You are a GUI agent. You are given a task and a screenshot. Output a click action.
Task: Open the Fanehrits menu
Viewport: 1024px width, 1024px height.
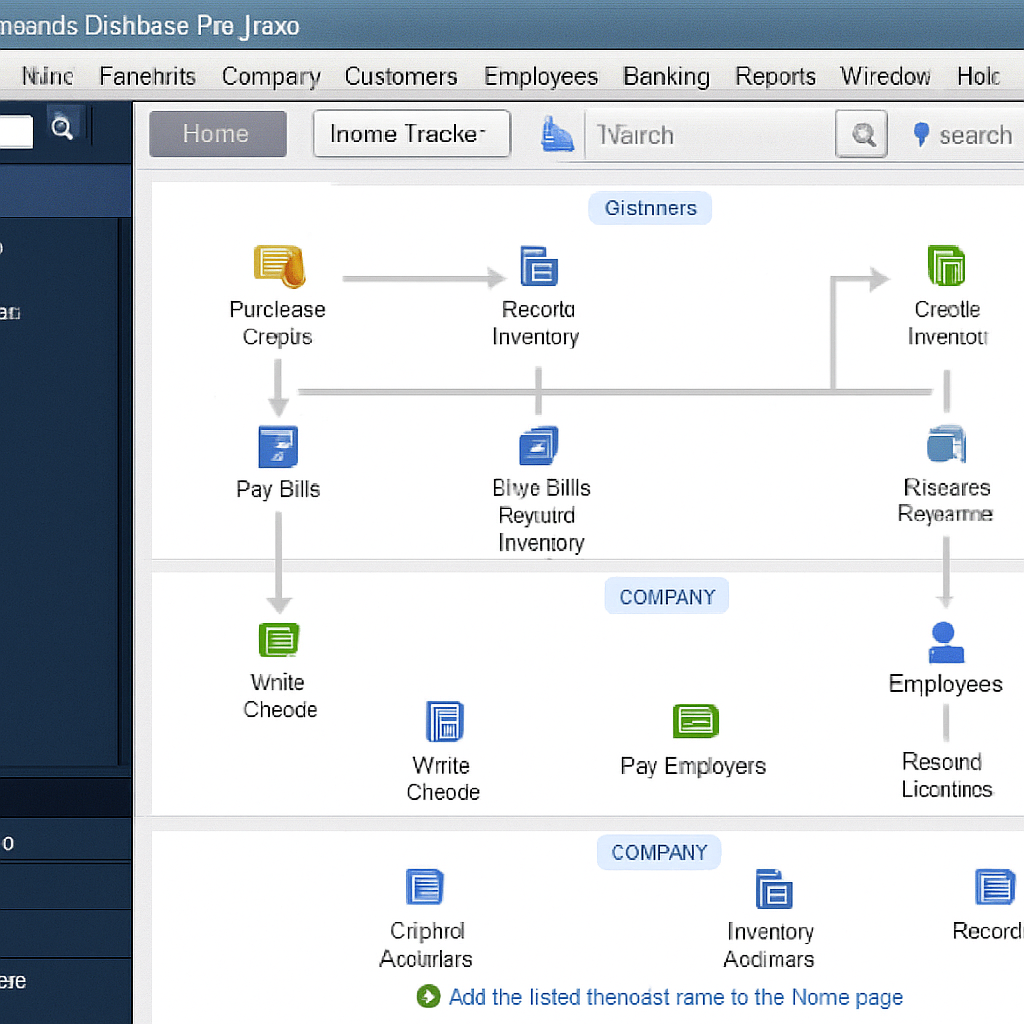(148, 76)
